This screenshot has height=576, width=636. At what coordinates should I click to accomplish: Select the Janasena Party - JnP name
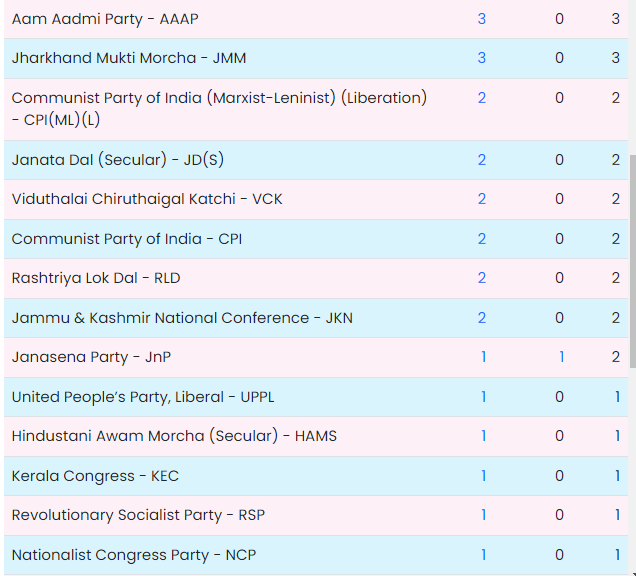(x=91, y=357)
